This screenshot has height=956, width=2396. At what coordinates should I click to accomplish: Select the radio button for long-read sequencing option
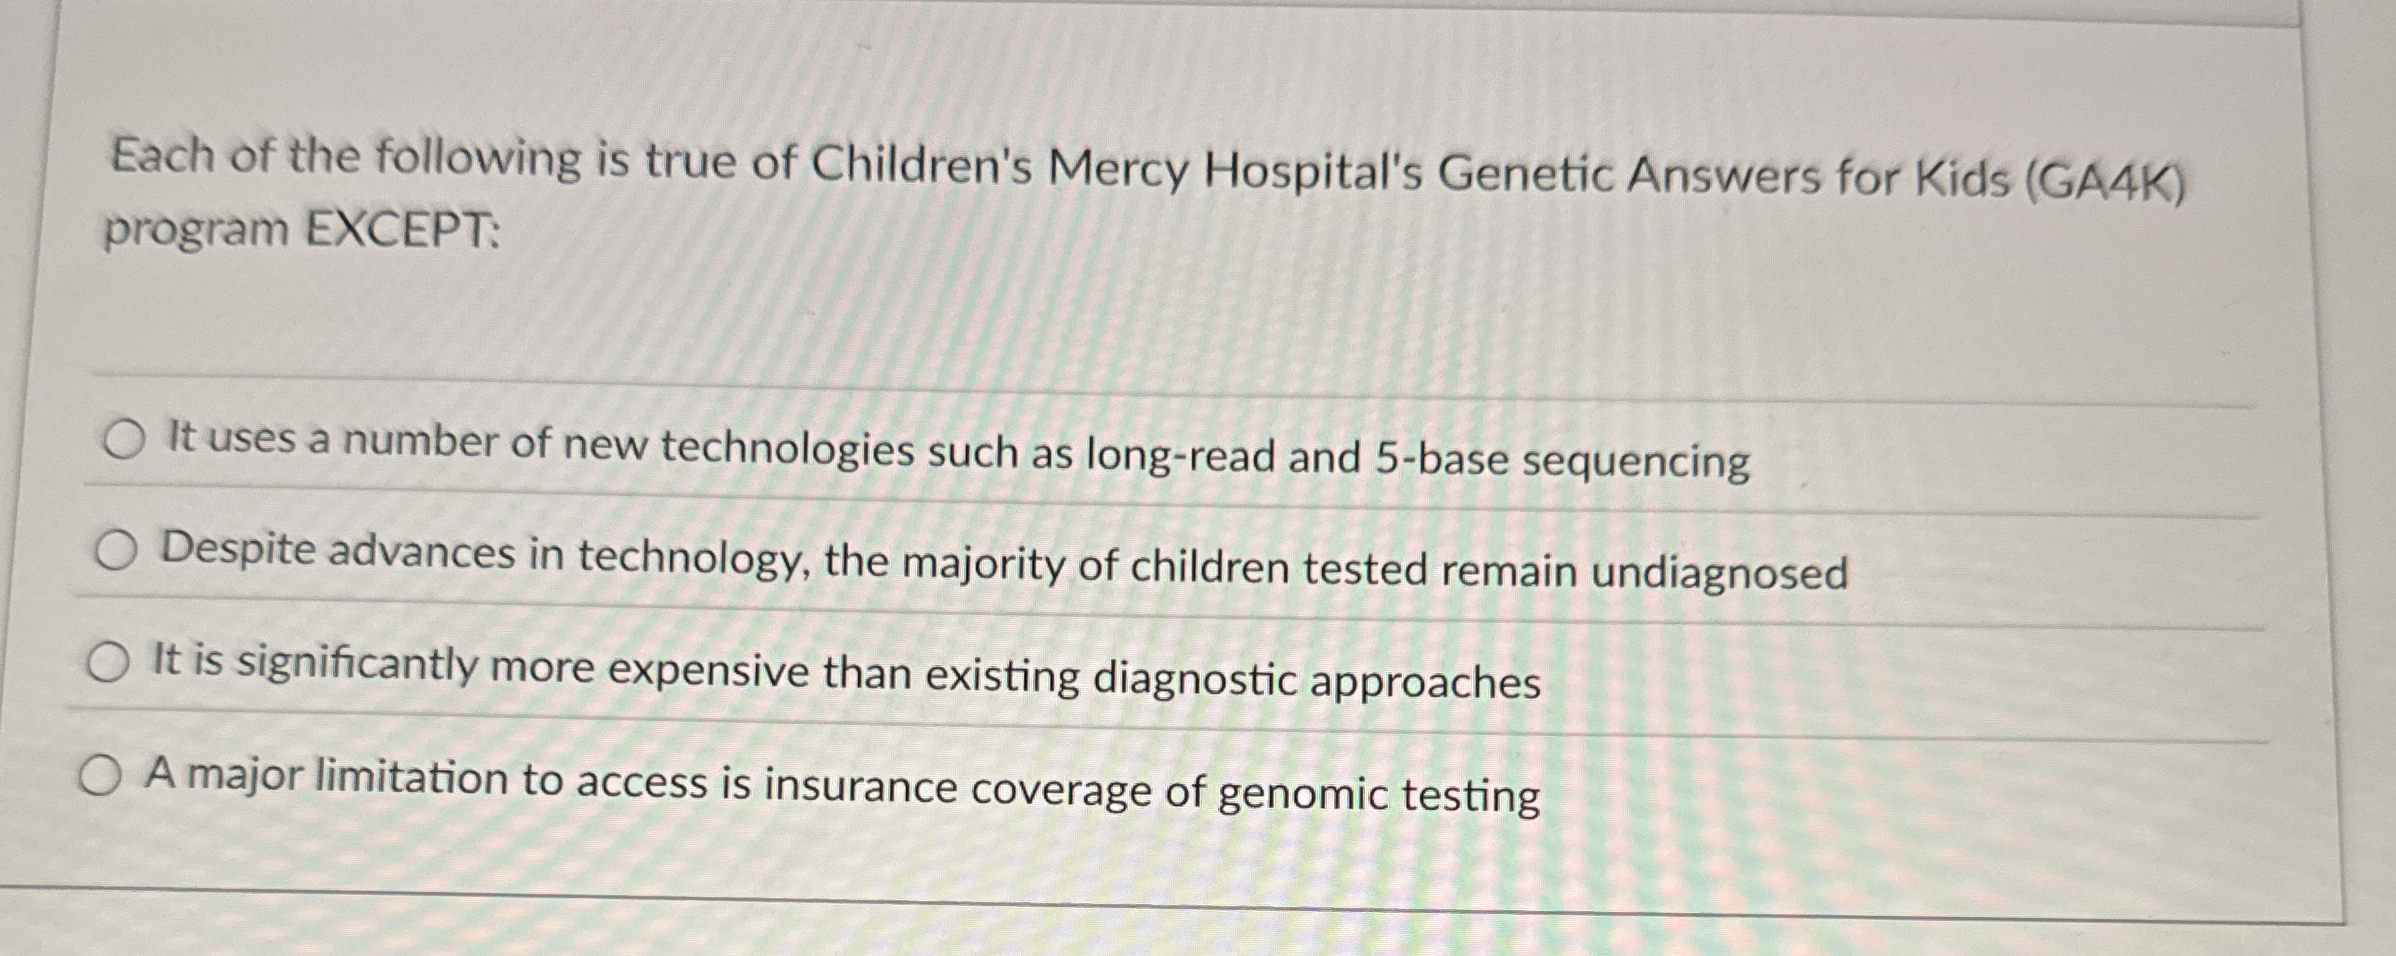point(125,440)
